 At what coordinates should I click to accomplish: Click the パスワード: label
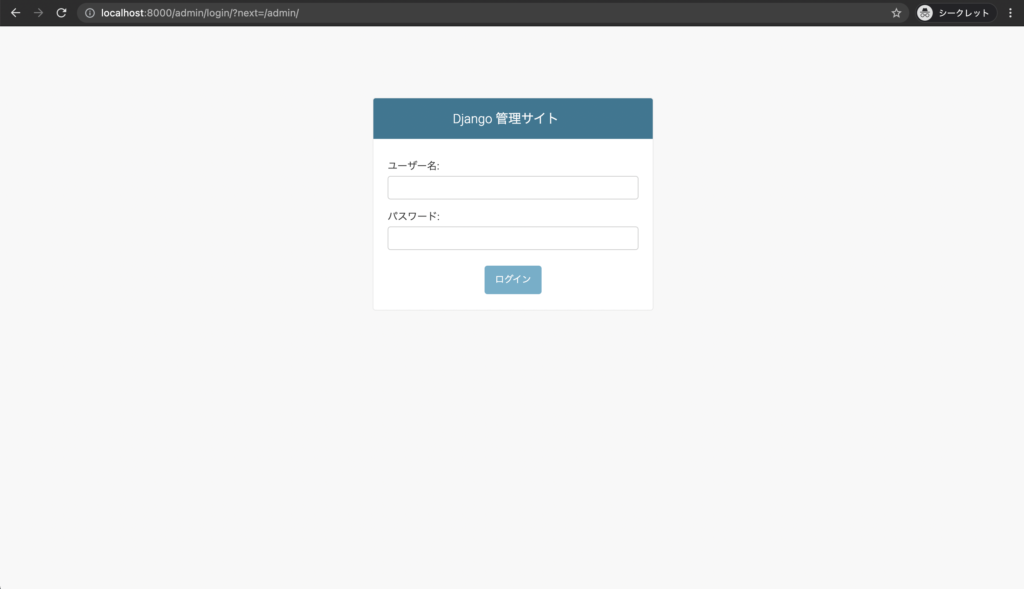(413, 216)
